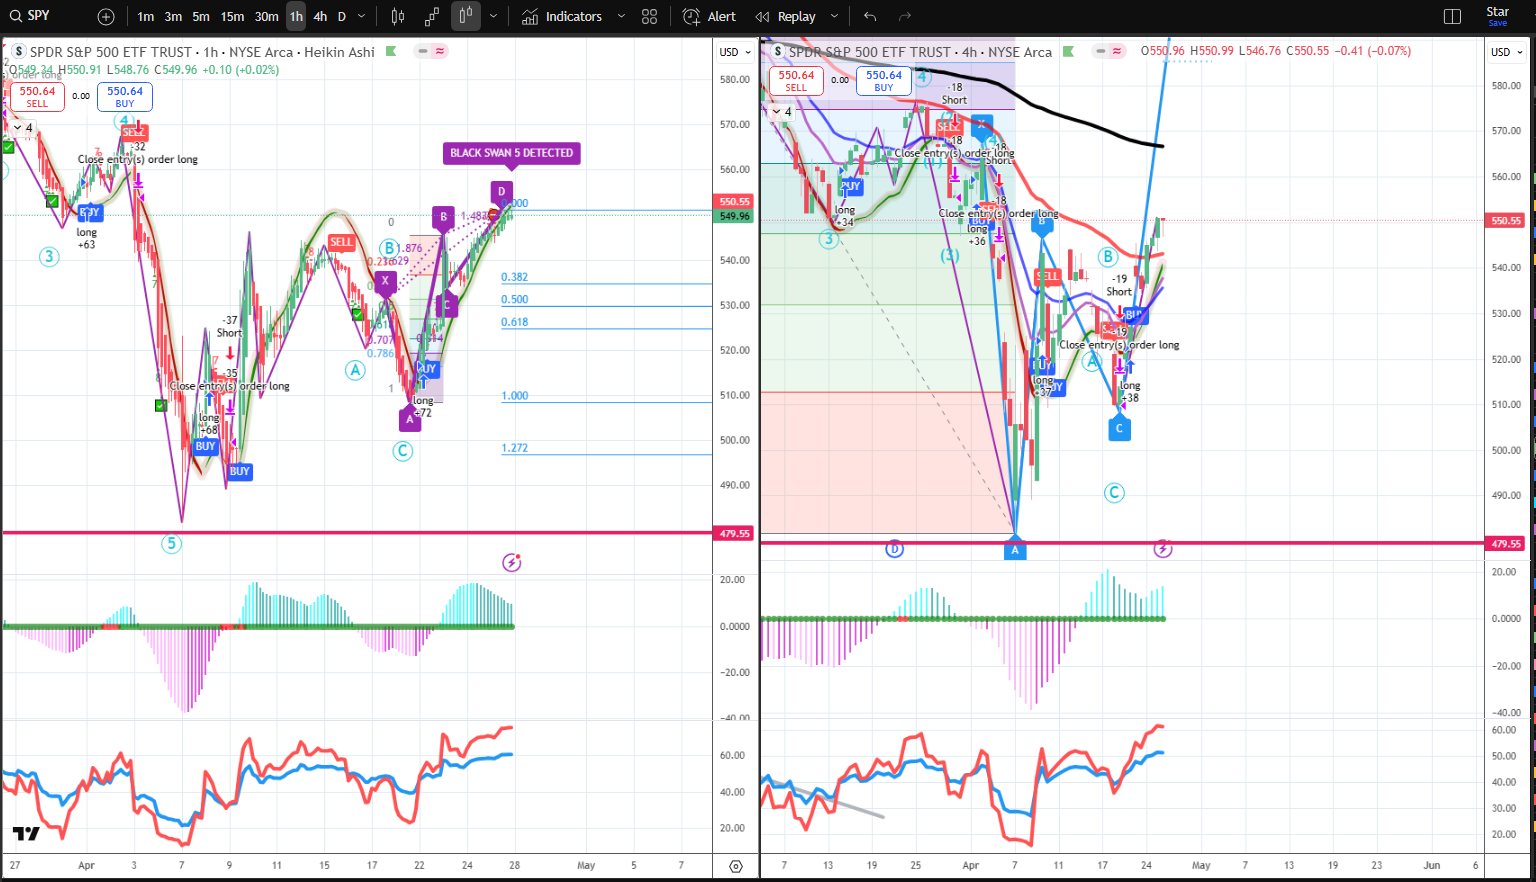Open SPY symbol search

tap(30, 16)
